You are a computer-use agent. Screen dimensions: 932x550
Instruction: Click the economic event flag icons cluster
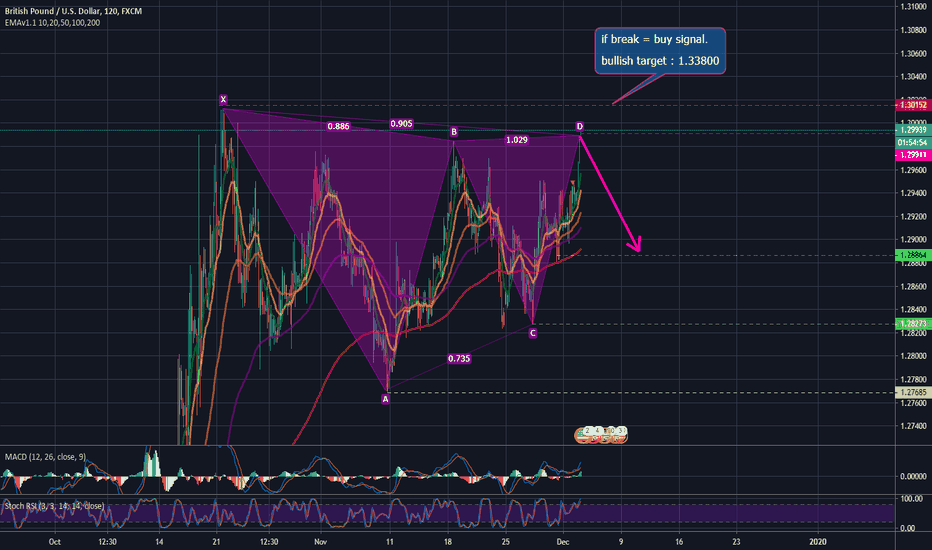coord(601,433)
